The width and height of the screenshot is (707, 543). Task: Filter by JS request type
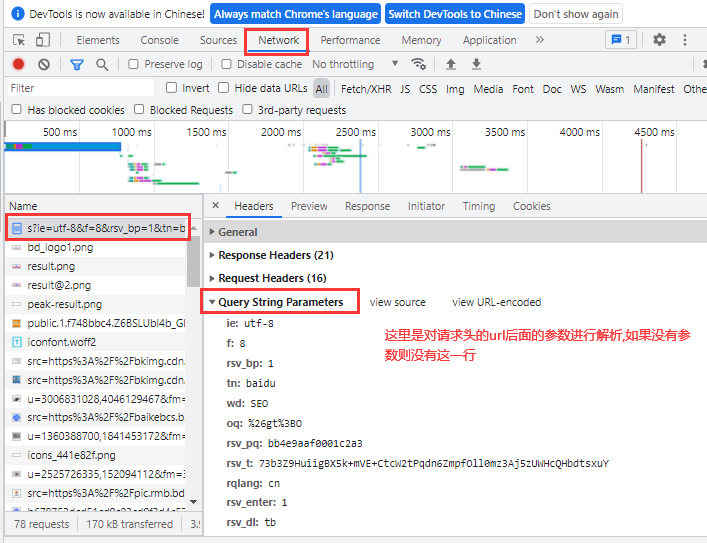(x=405, y=89)
